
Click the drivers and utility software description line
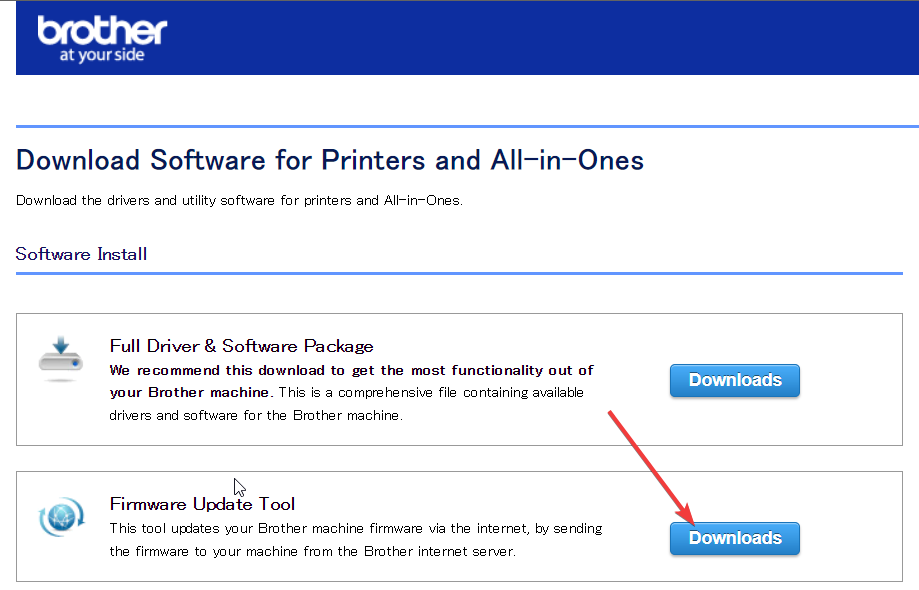[239, 200]
